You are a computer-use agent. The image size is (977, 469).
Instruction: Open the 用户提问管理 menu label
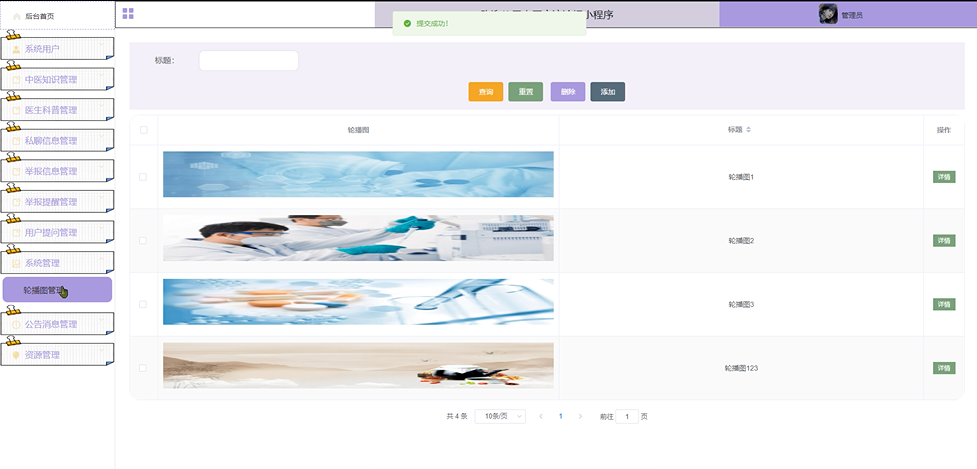click(51, 232)
